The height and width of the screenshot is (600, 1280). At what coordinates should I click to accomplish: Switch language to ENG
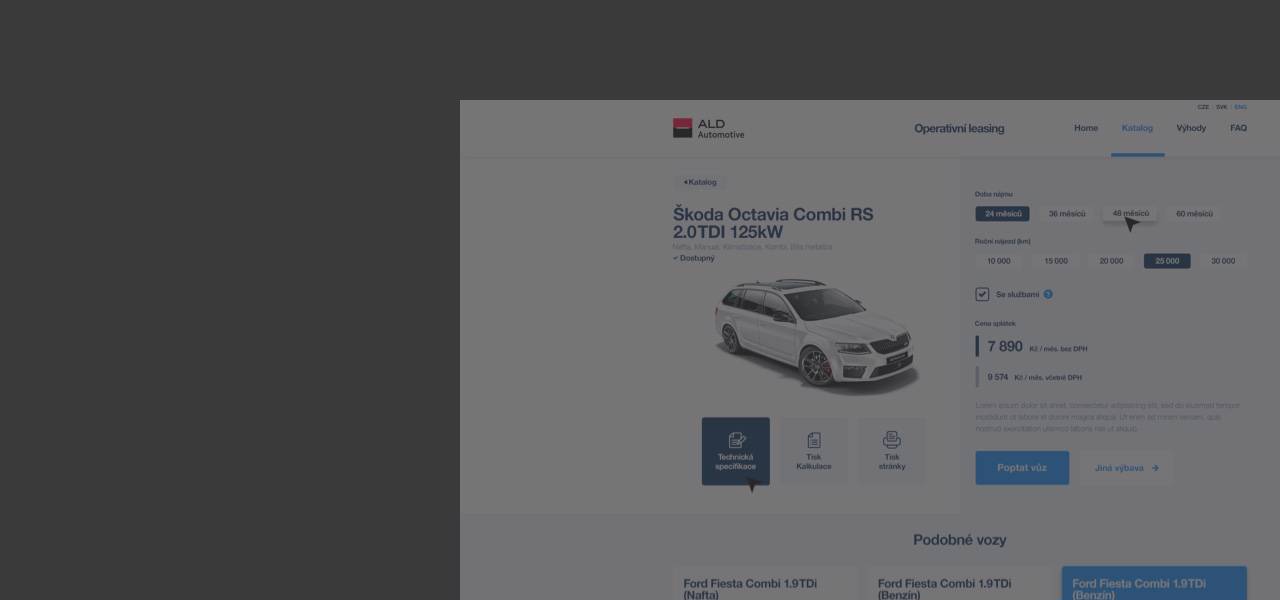point(1240,107)
